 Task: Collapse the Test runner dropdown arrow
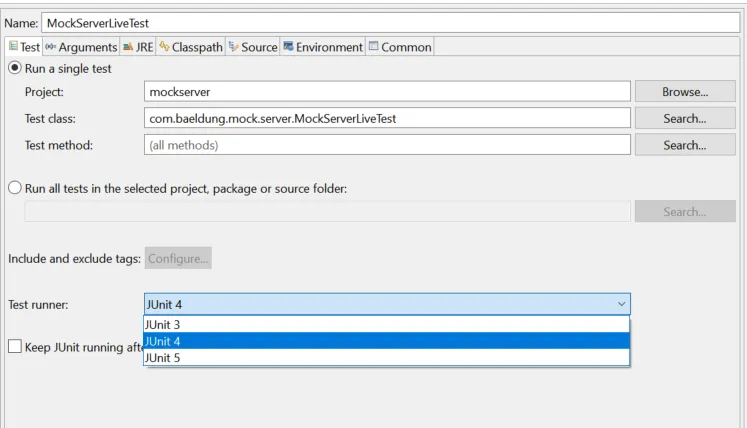coord(621,304)
